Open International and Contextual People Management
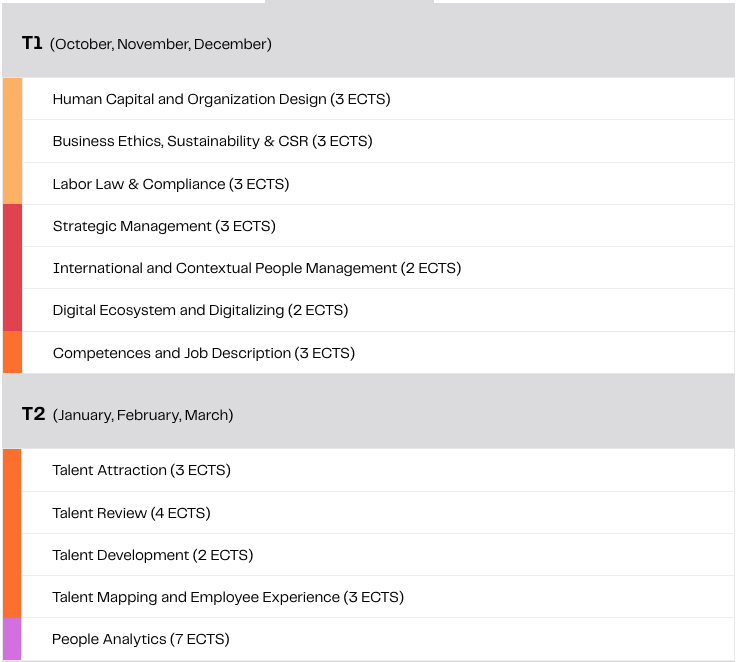 [x=256, y=268]
